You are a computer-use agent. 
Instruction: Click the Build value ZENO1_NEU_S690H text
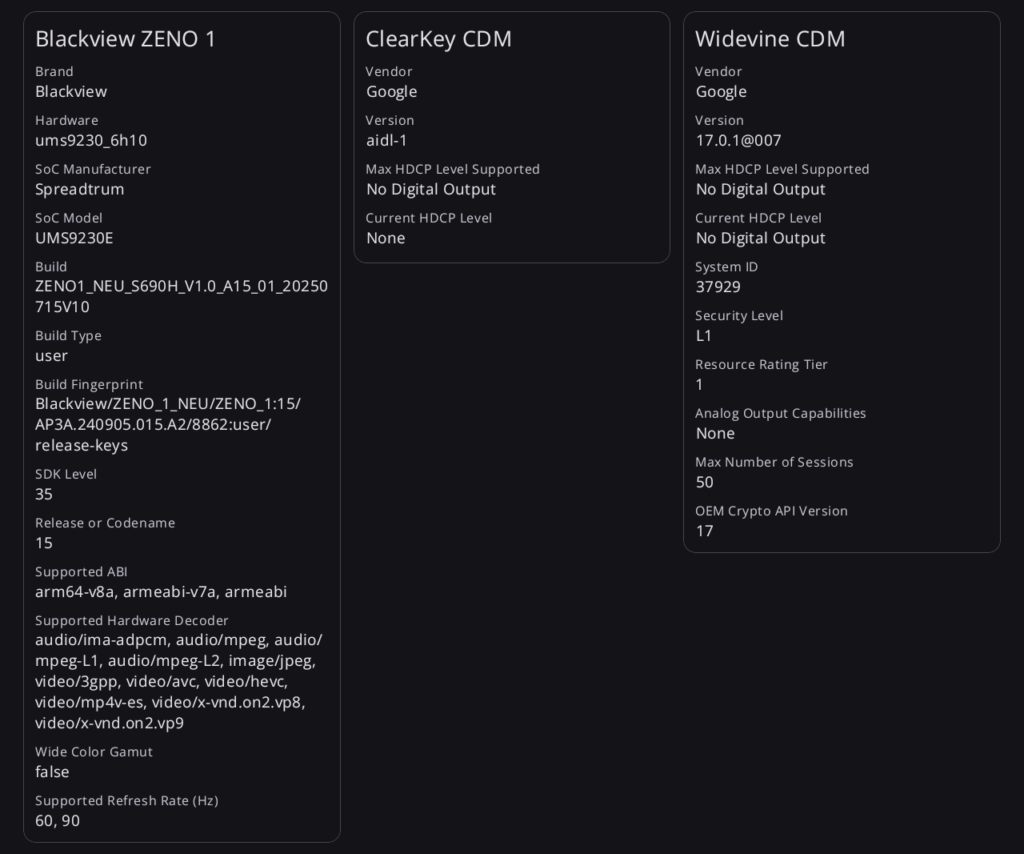coord(182,296)
